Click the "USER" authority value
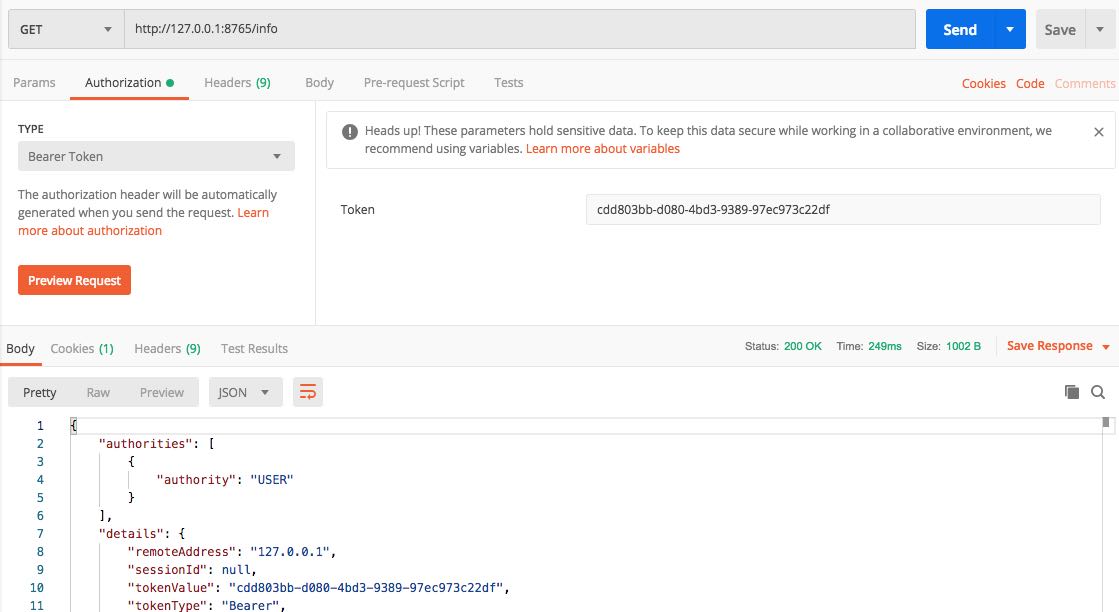This screenshot has height=612, width=1119. click(272, 480)
